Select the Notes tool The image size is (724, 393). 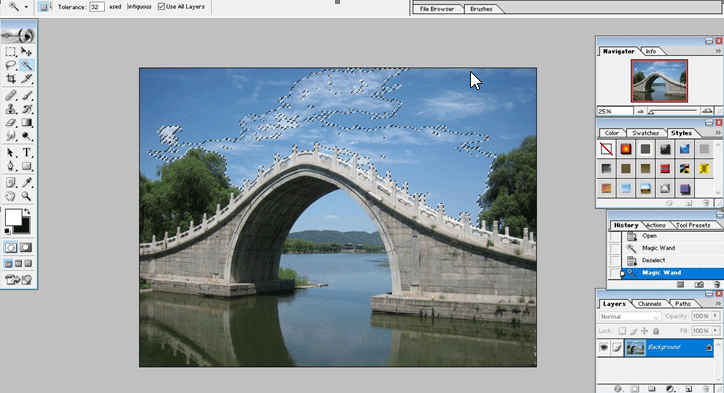tap(11, 183)
